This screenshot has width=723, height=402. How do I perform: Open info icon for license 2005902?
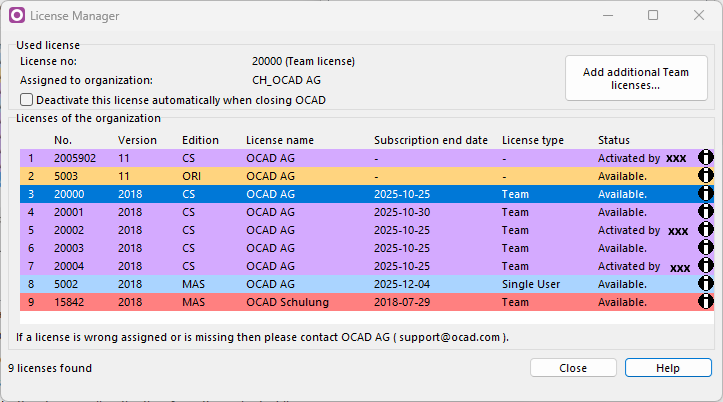tap(705, 158)
